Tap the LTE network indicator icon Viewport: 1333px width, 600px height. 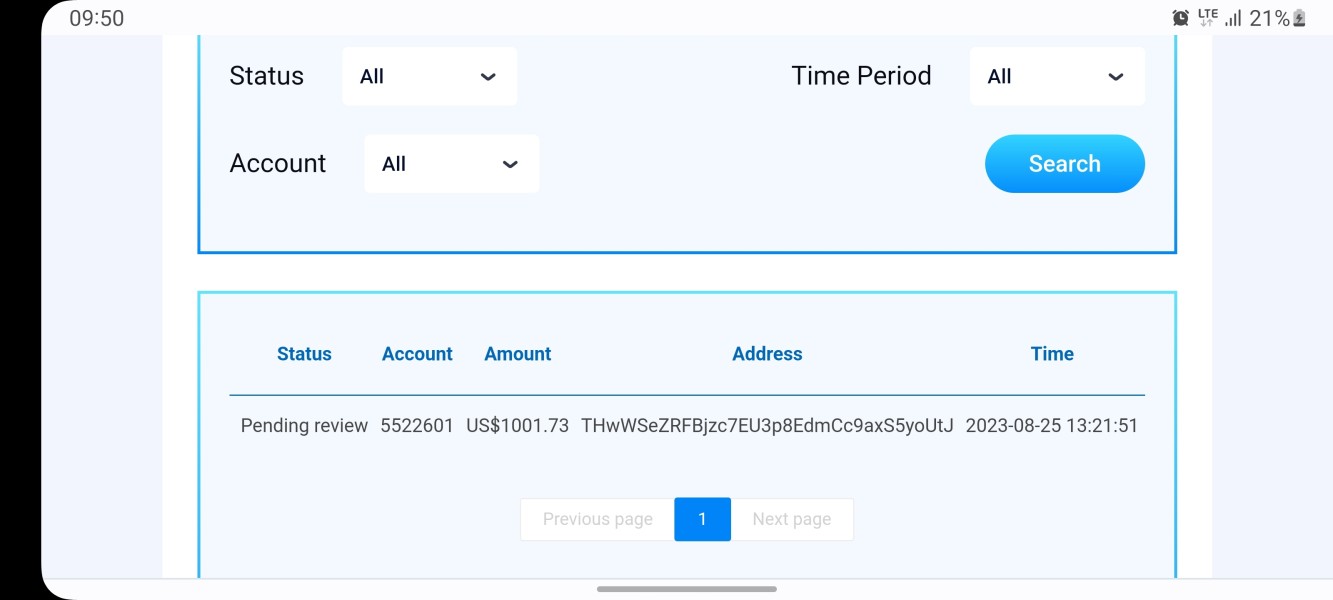[1208, 17]
